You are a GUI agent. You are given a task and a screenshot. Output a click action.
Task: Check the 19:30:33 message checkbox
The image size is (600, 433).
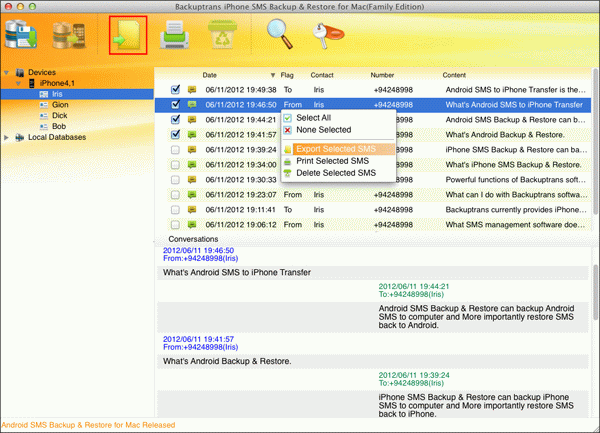point(175,179)
